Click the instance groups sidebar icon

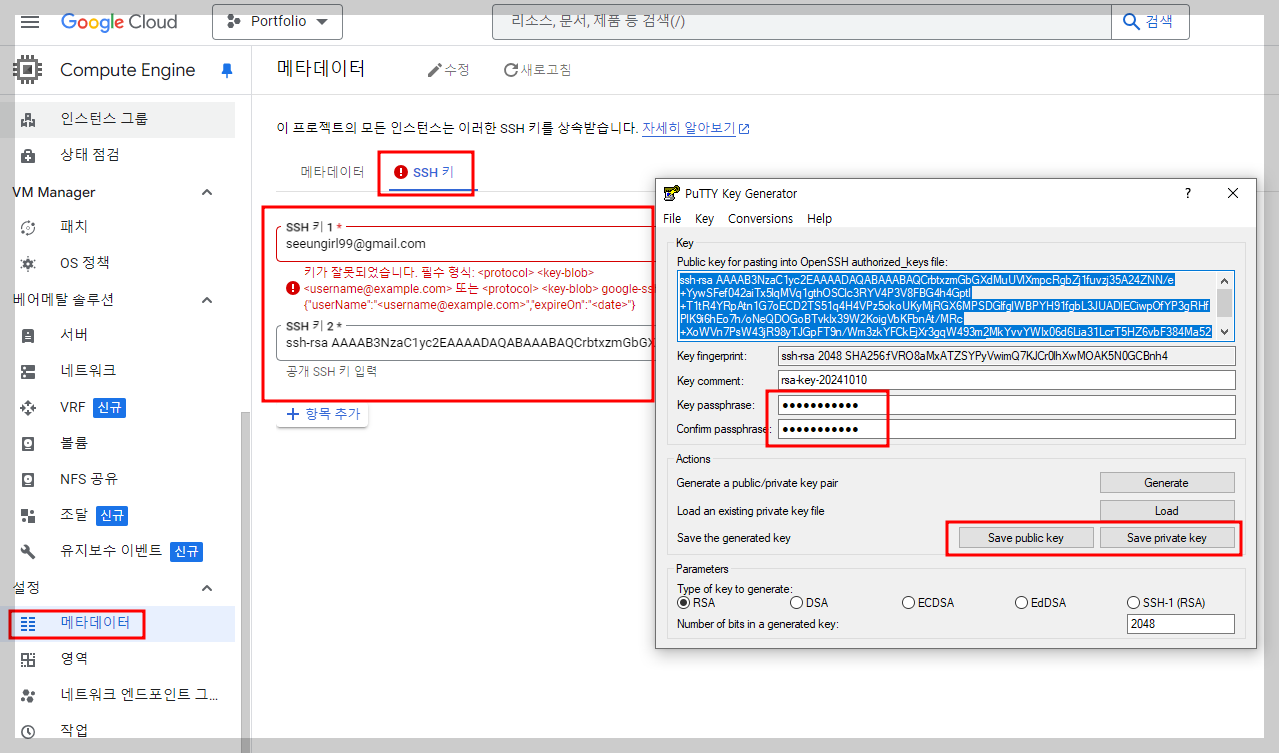point(28,119)
